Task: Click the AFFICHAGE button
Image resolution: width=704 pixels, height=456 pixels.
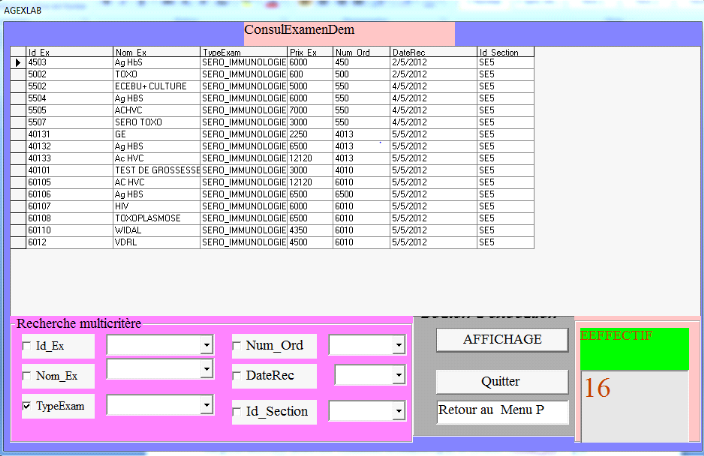Action: (502, 340)
